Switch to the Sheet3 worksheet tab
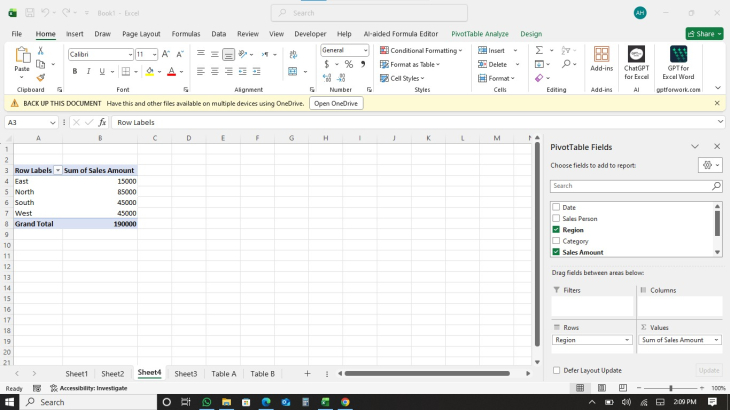730x410 pixels. [186, 373]
